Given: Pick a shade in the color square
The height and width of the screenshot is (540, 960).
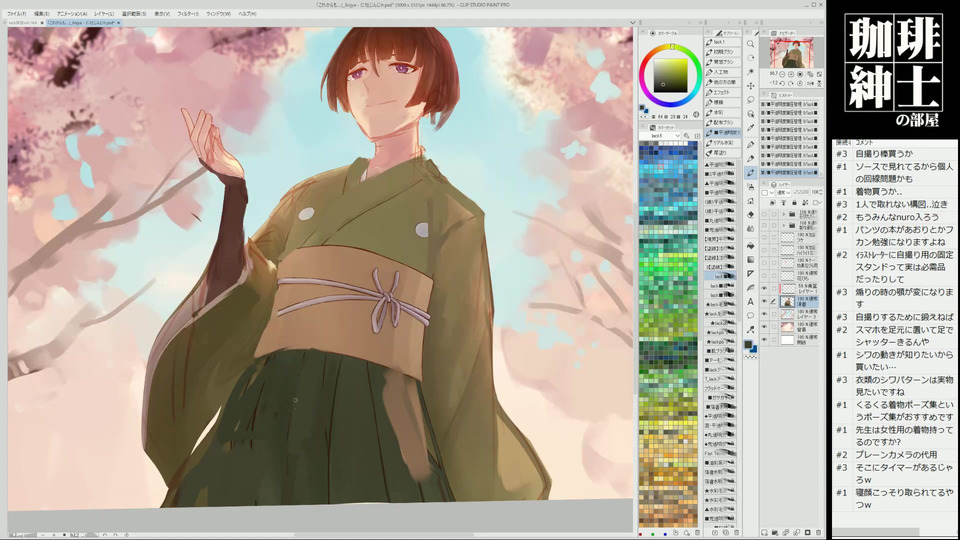Looking at the screenshot, I should coord(671,75).
